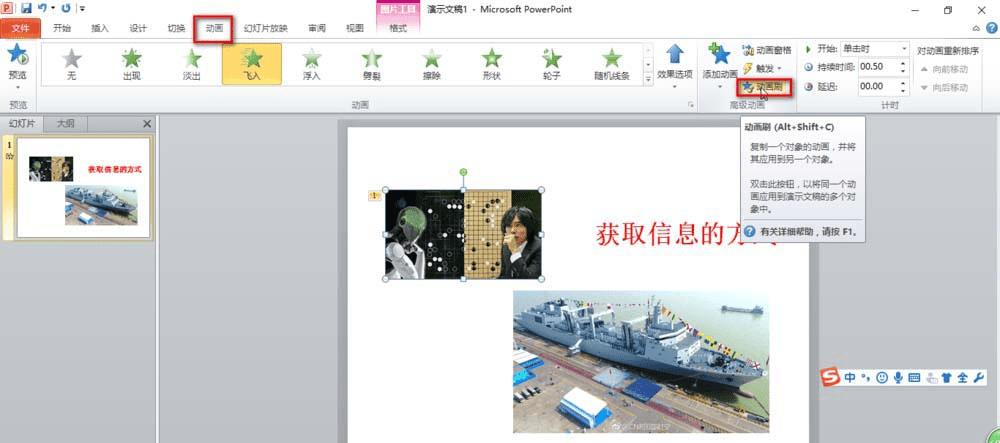Click the Sogou input method S logo
The height and width of the screenshot is (443, 1000).
pos(830,377)
